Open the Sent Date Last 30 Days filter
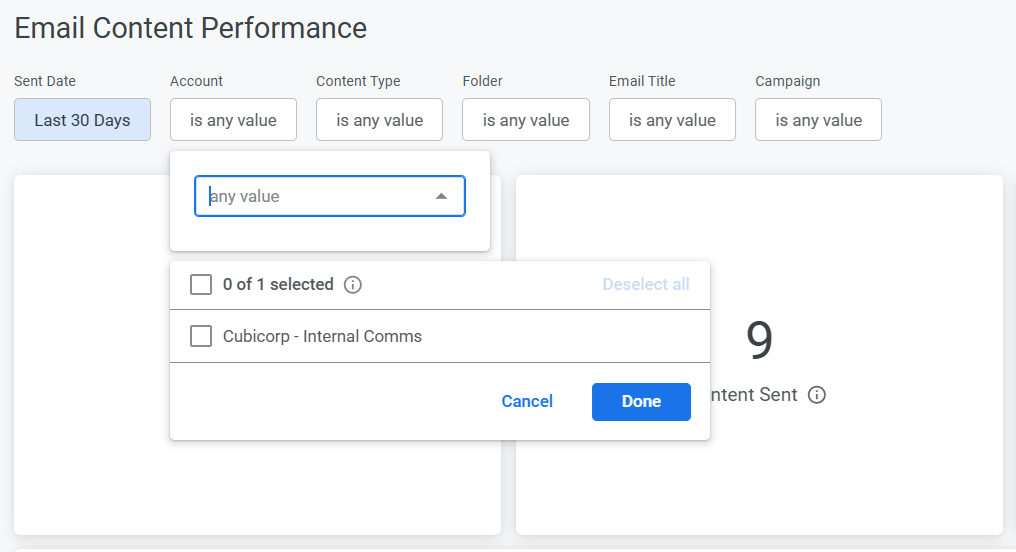1016x552 pixels. click(x=82, y=120)
